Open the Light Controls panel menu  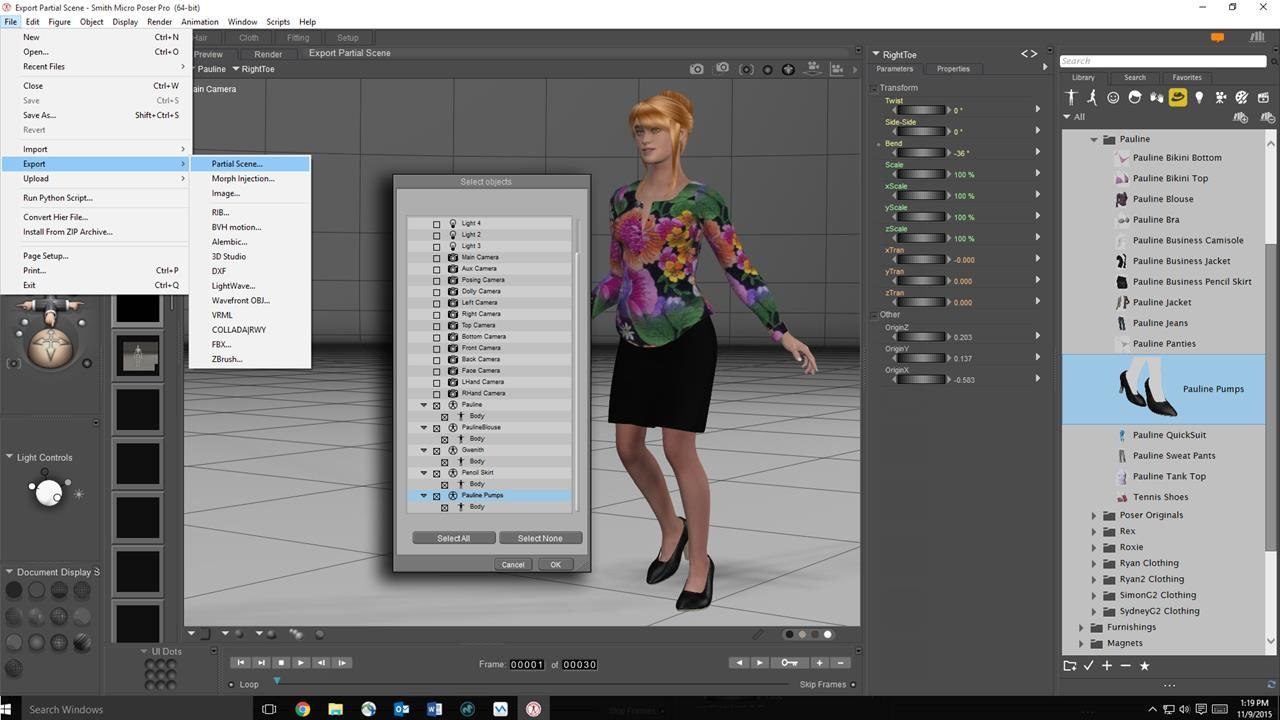pos(9,457)
